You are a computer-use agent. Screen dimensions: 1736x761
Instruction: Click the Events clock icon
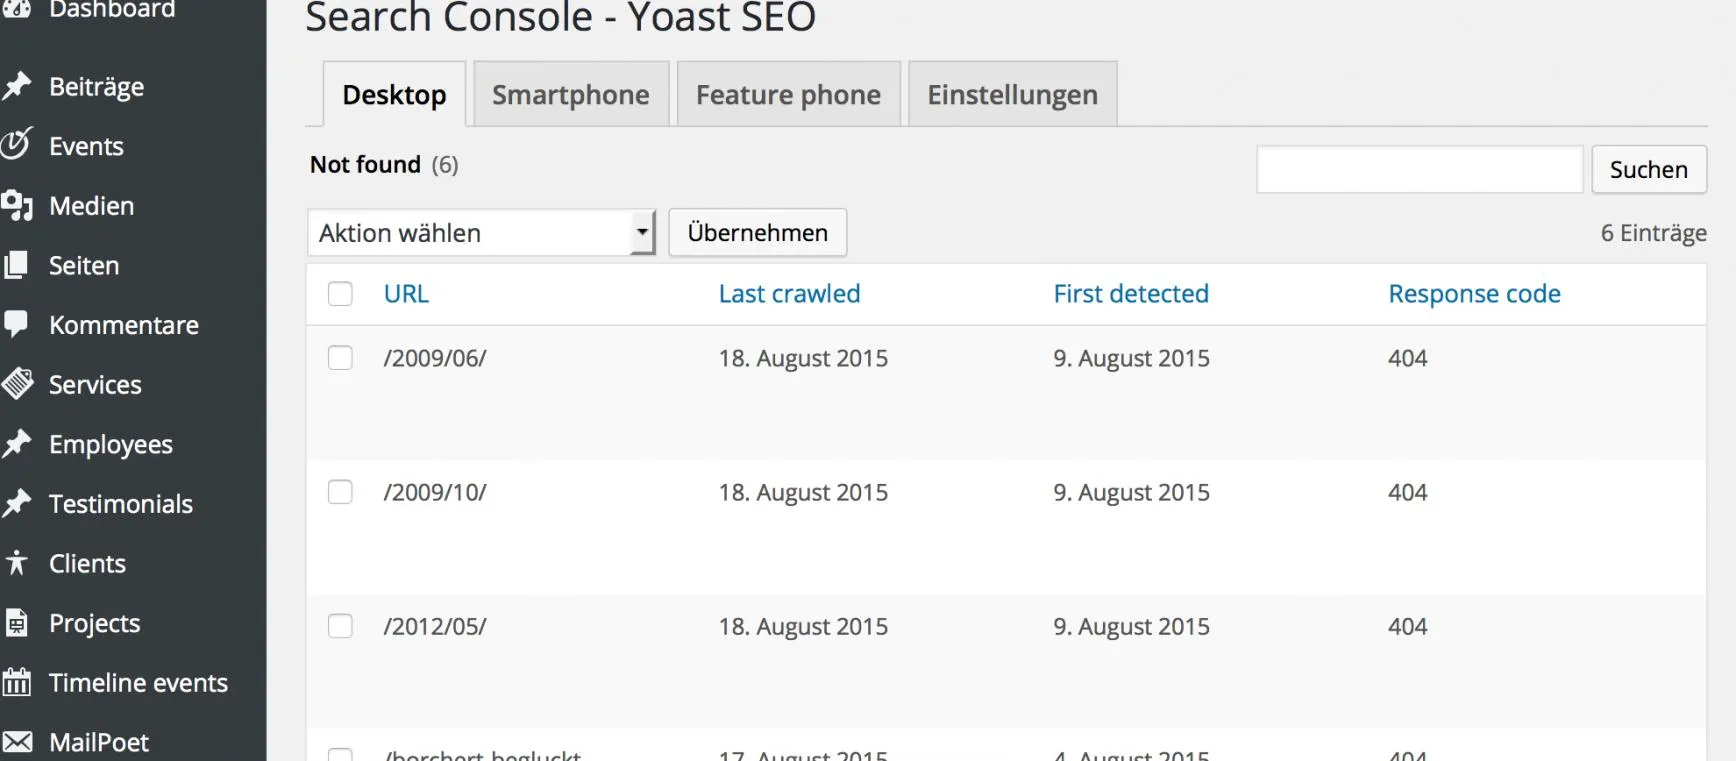click(x=16, y=144)
